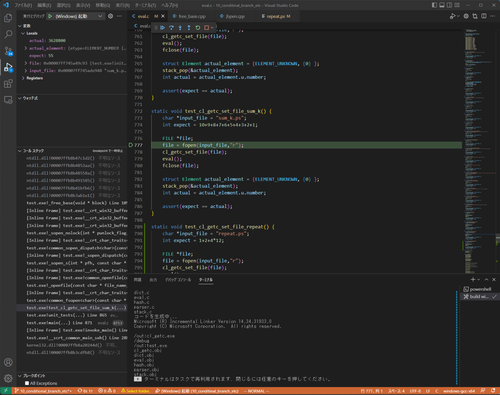Screen dimensions: 500x395
Task: Open the ファイル (File) menu
Action: pos(23,5)
